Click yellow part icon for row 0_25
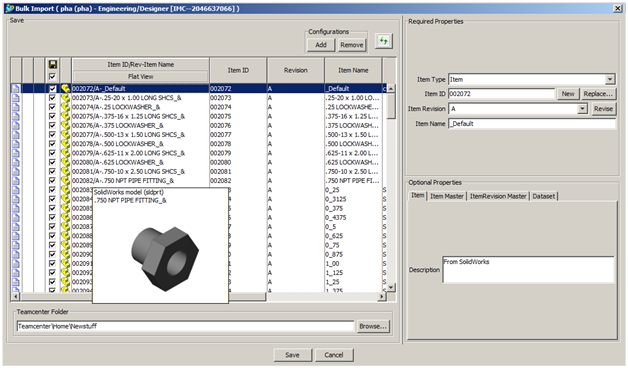This screenshot has height=368, width=628. [65, 190]
